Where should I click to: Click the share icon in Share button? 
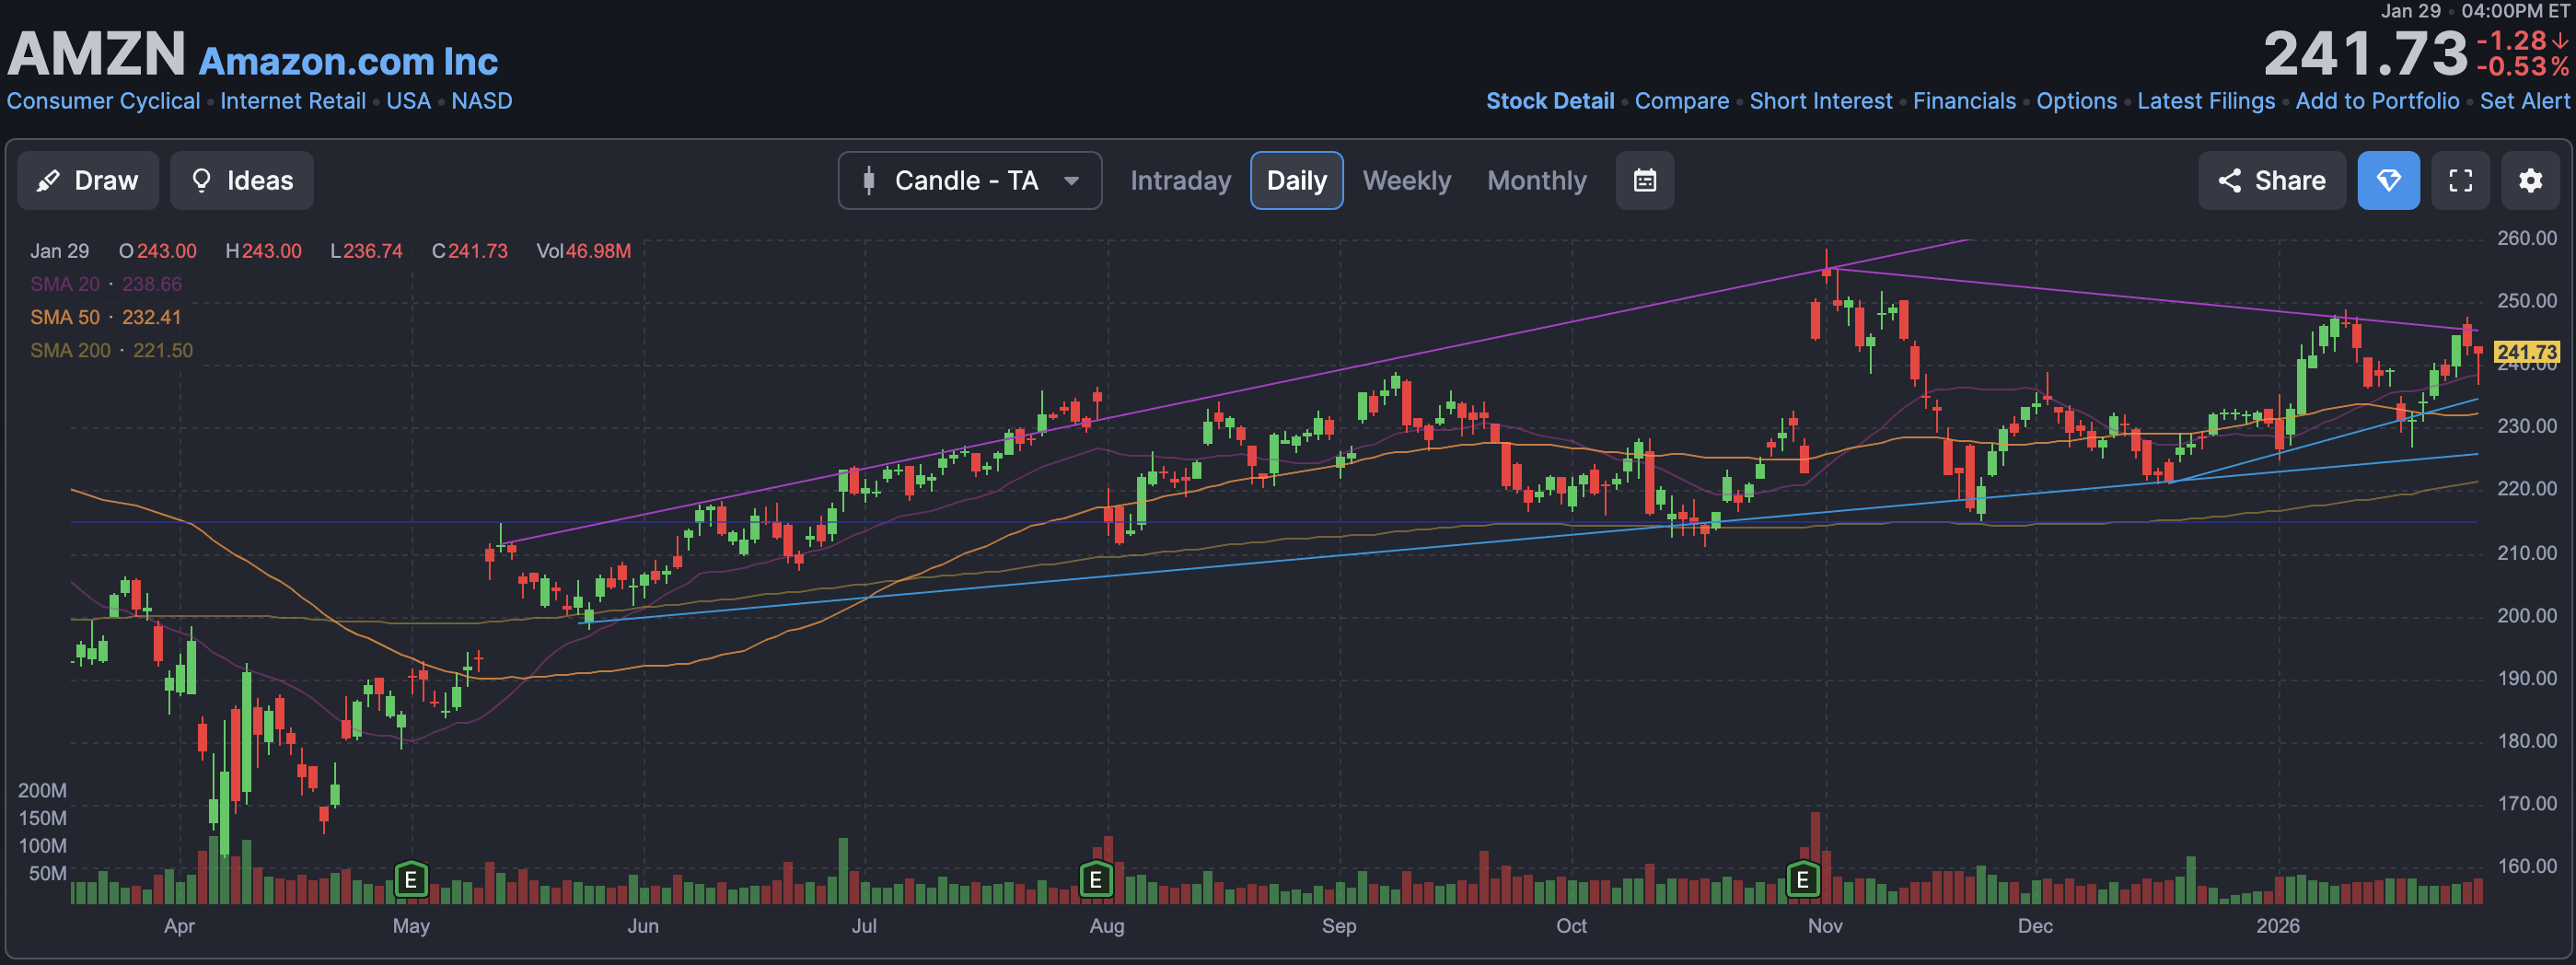click(x=2229, y=180)
